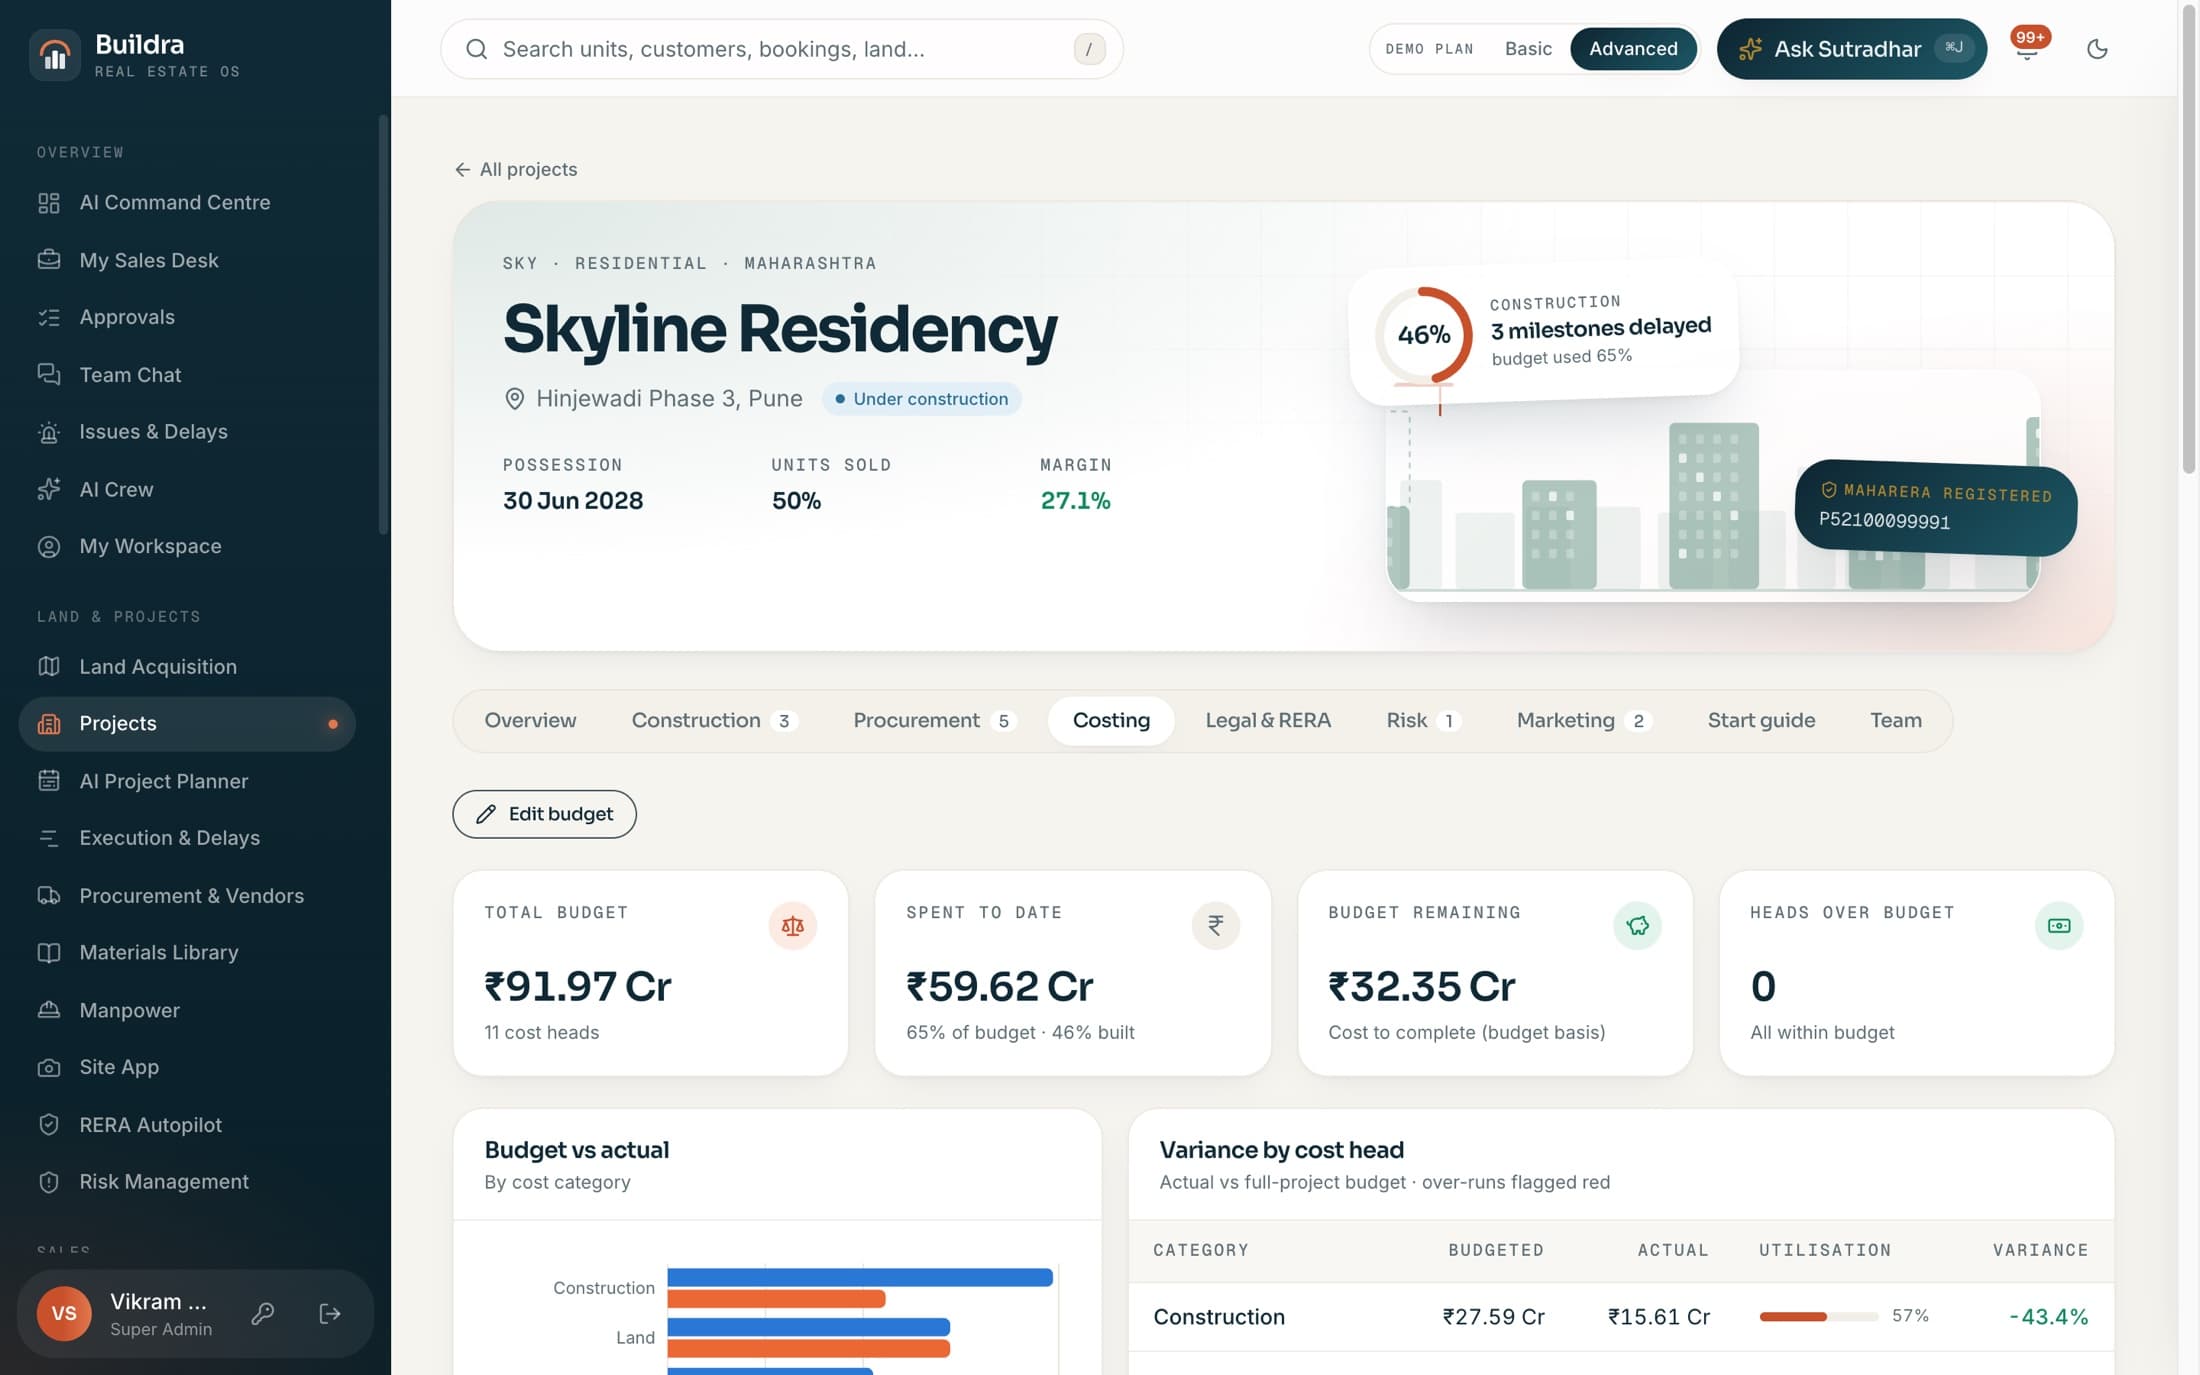
Task: Open AI Crew section
Action: 187,489
